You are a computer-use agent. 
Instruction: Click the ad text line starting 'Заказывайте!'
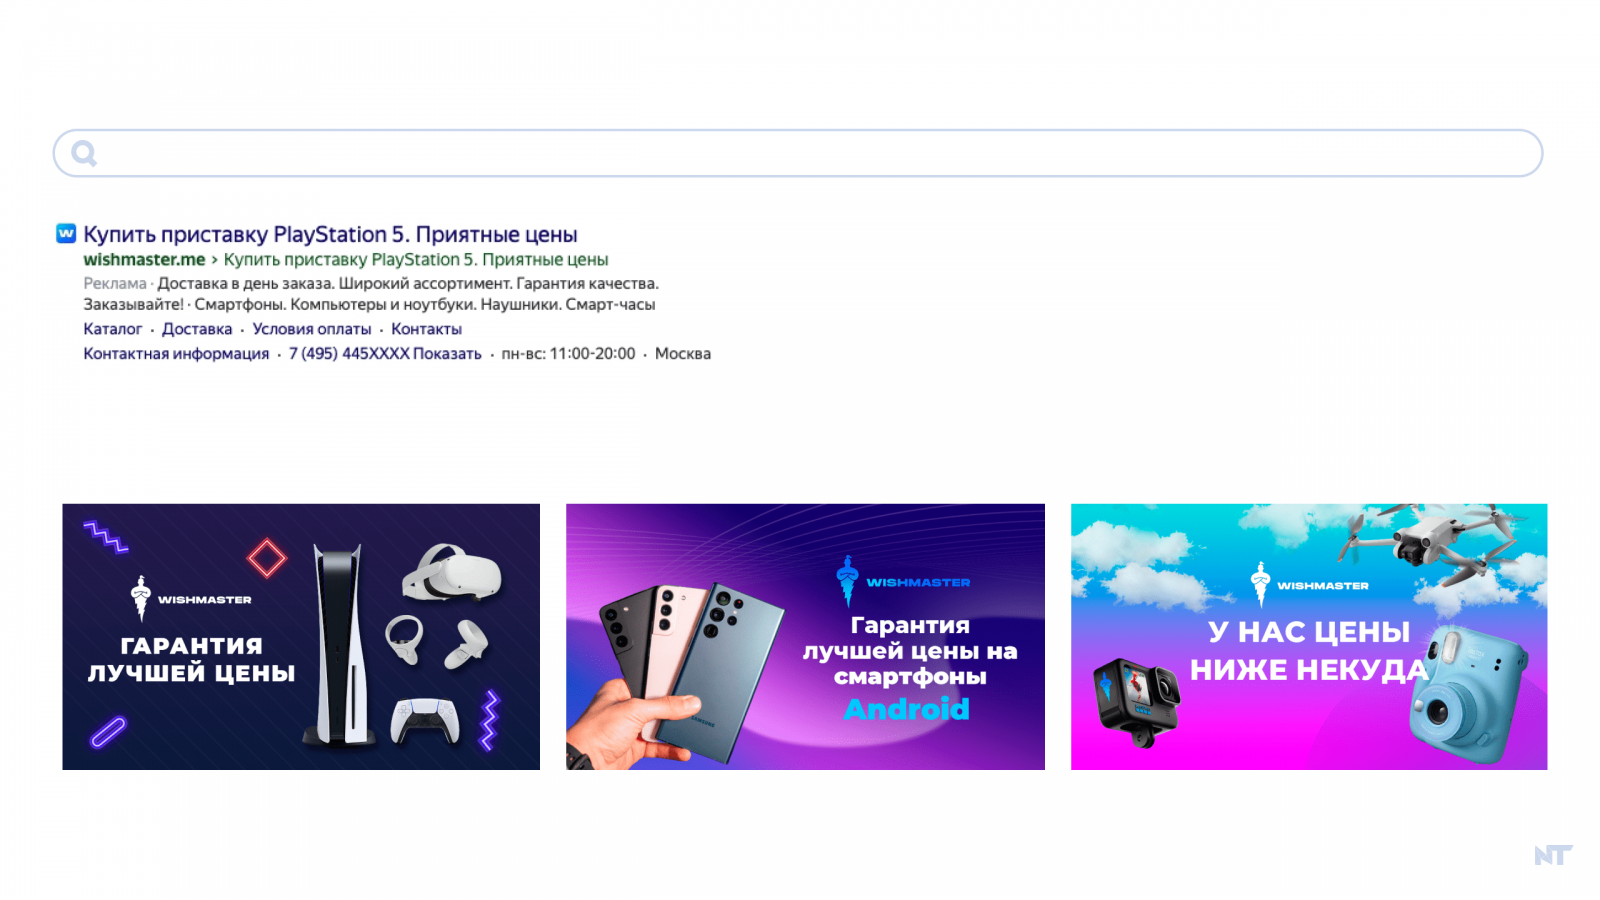(x=369, y=305)
